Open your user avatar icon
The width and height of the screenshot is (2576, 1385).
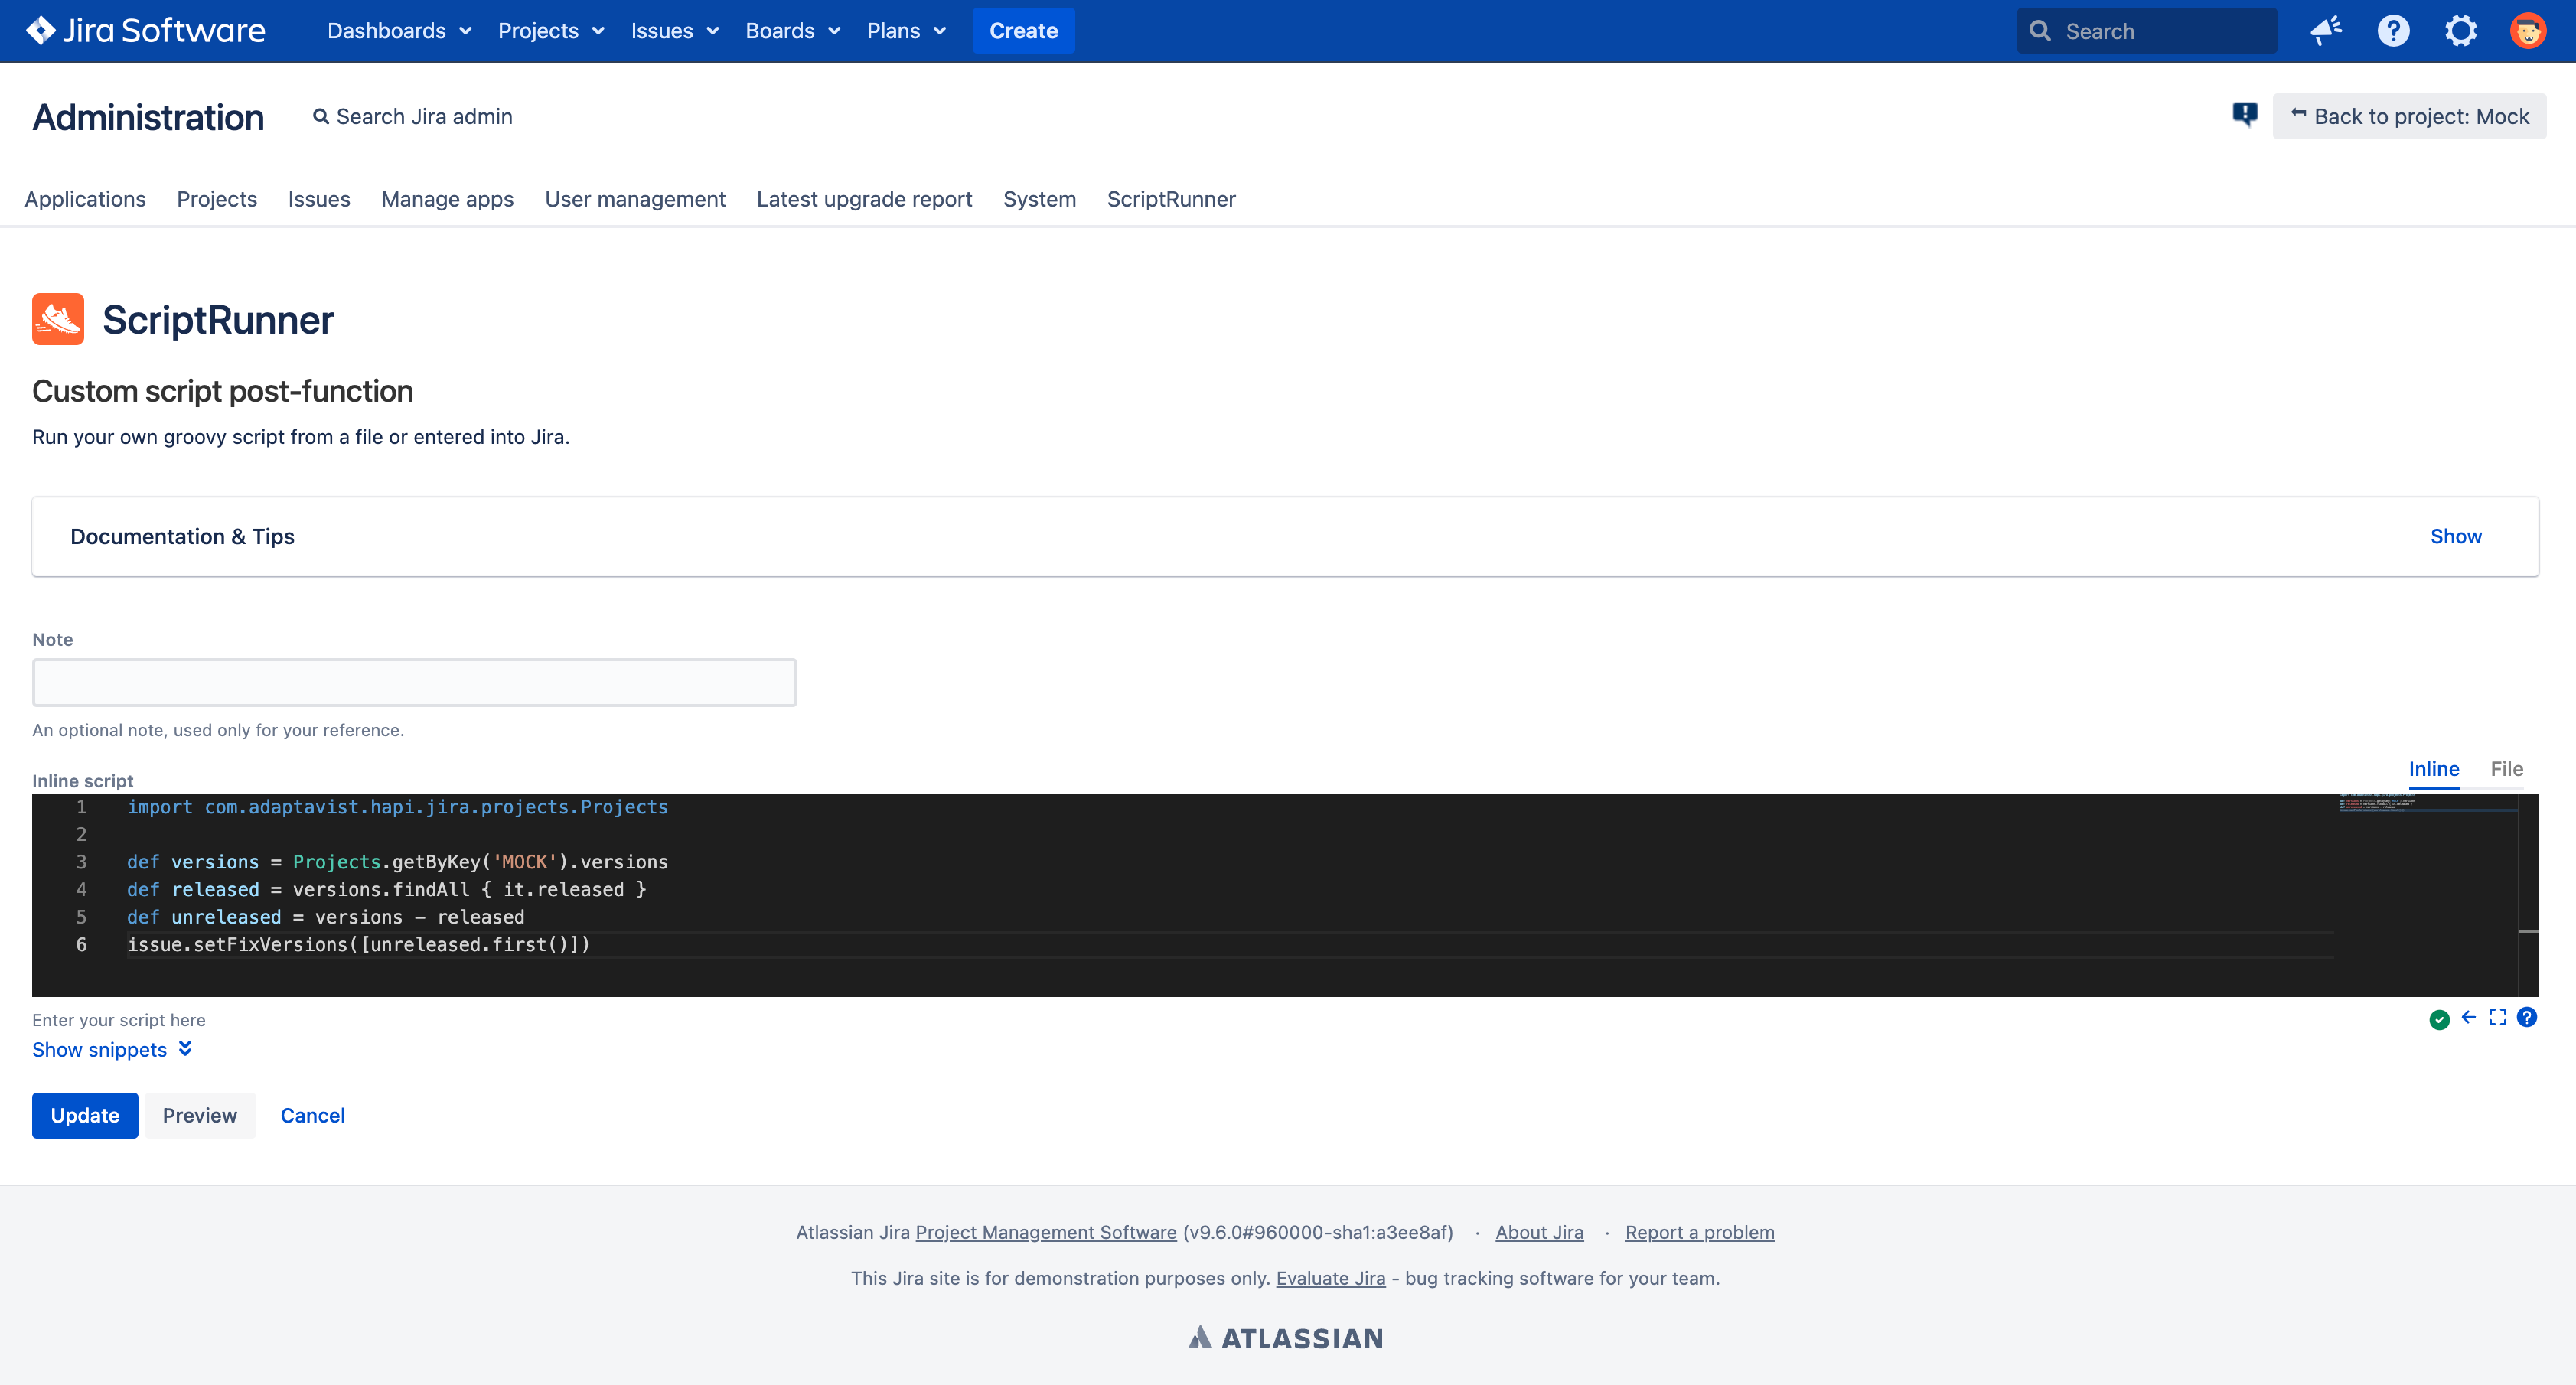[2527, 30]
